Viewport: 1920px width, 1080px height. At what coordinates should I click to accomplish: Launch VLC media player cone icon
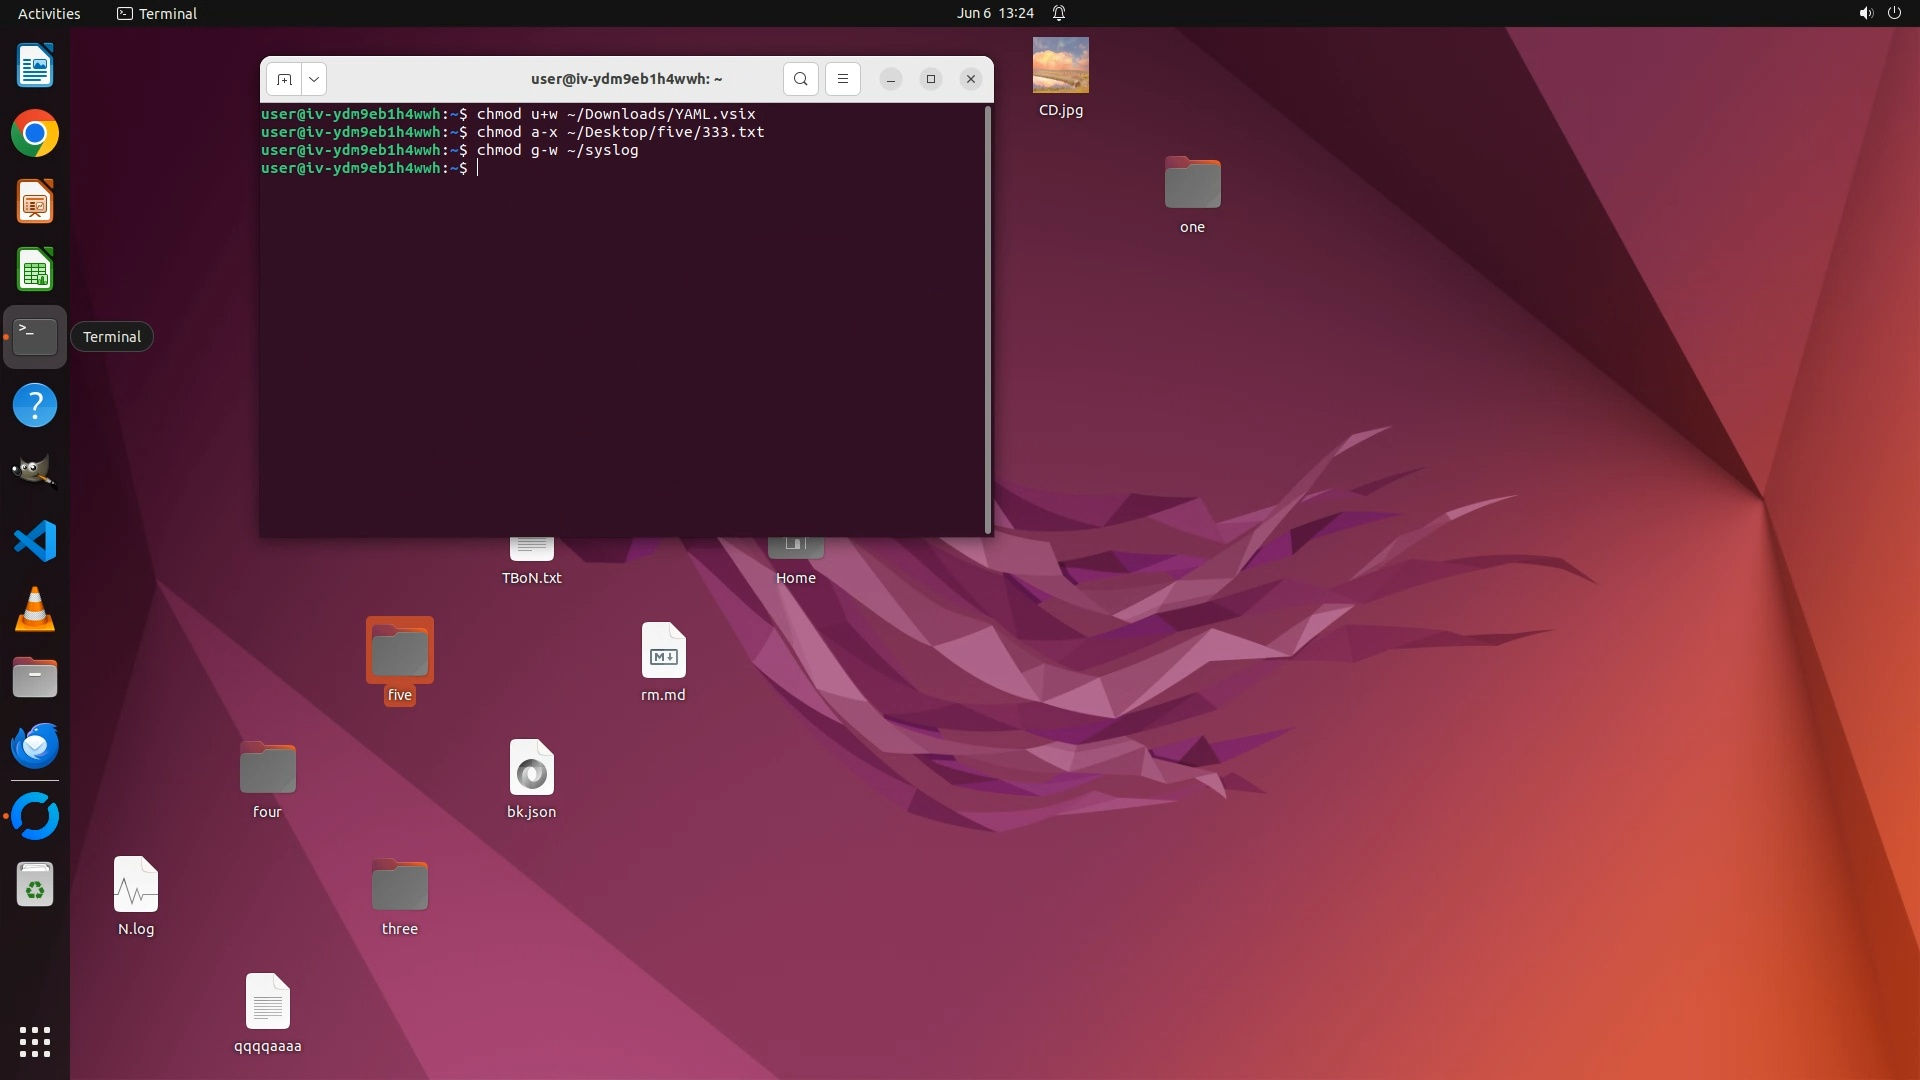[x=35, y=609]
